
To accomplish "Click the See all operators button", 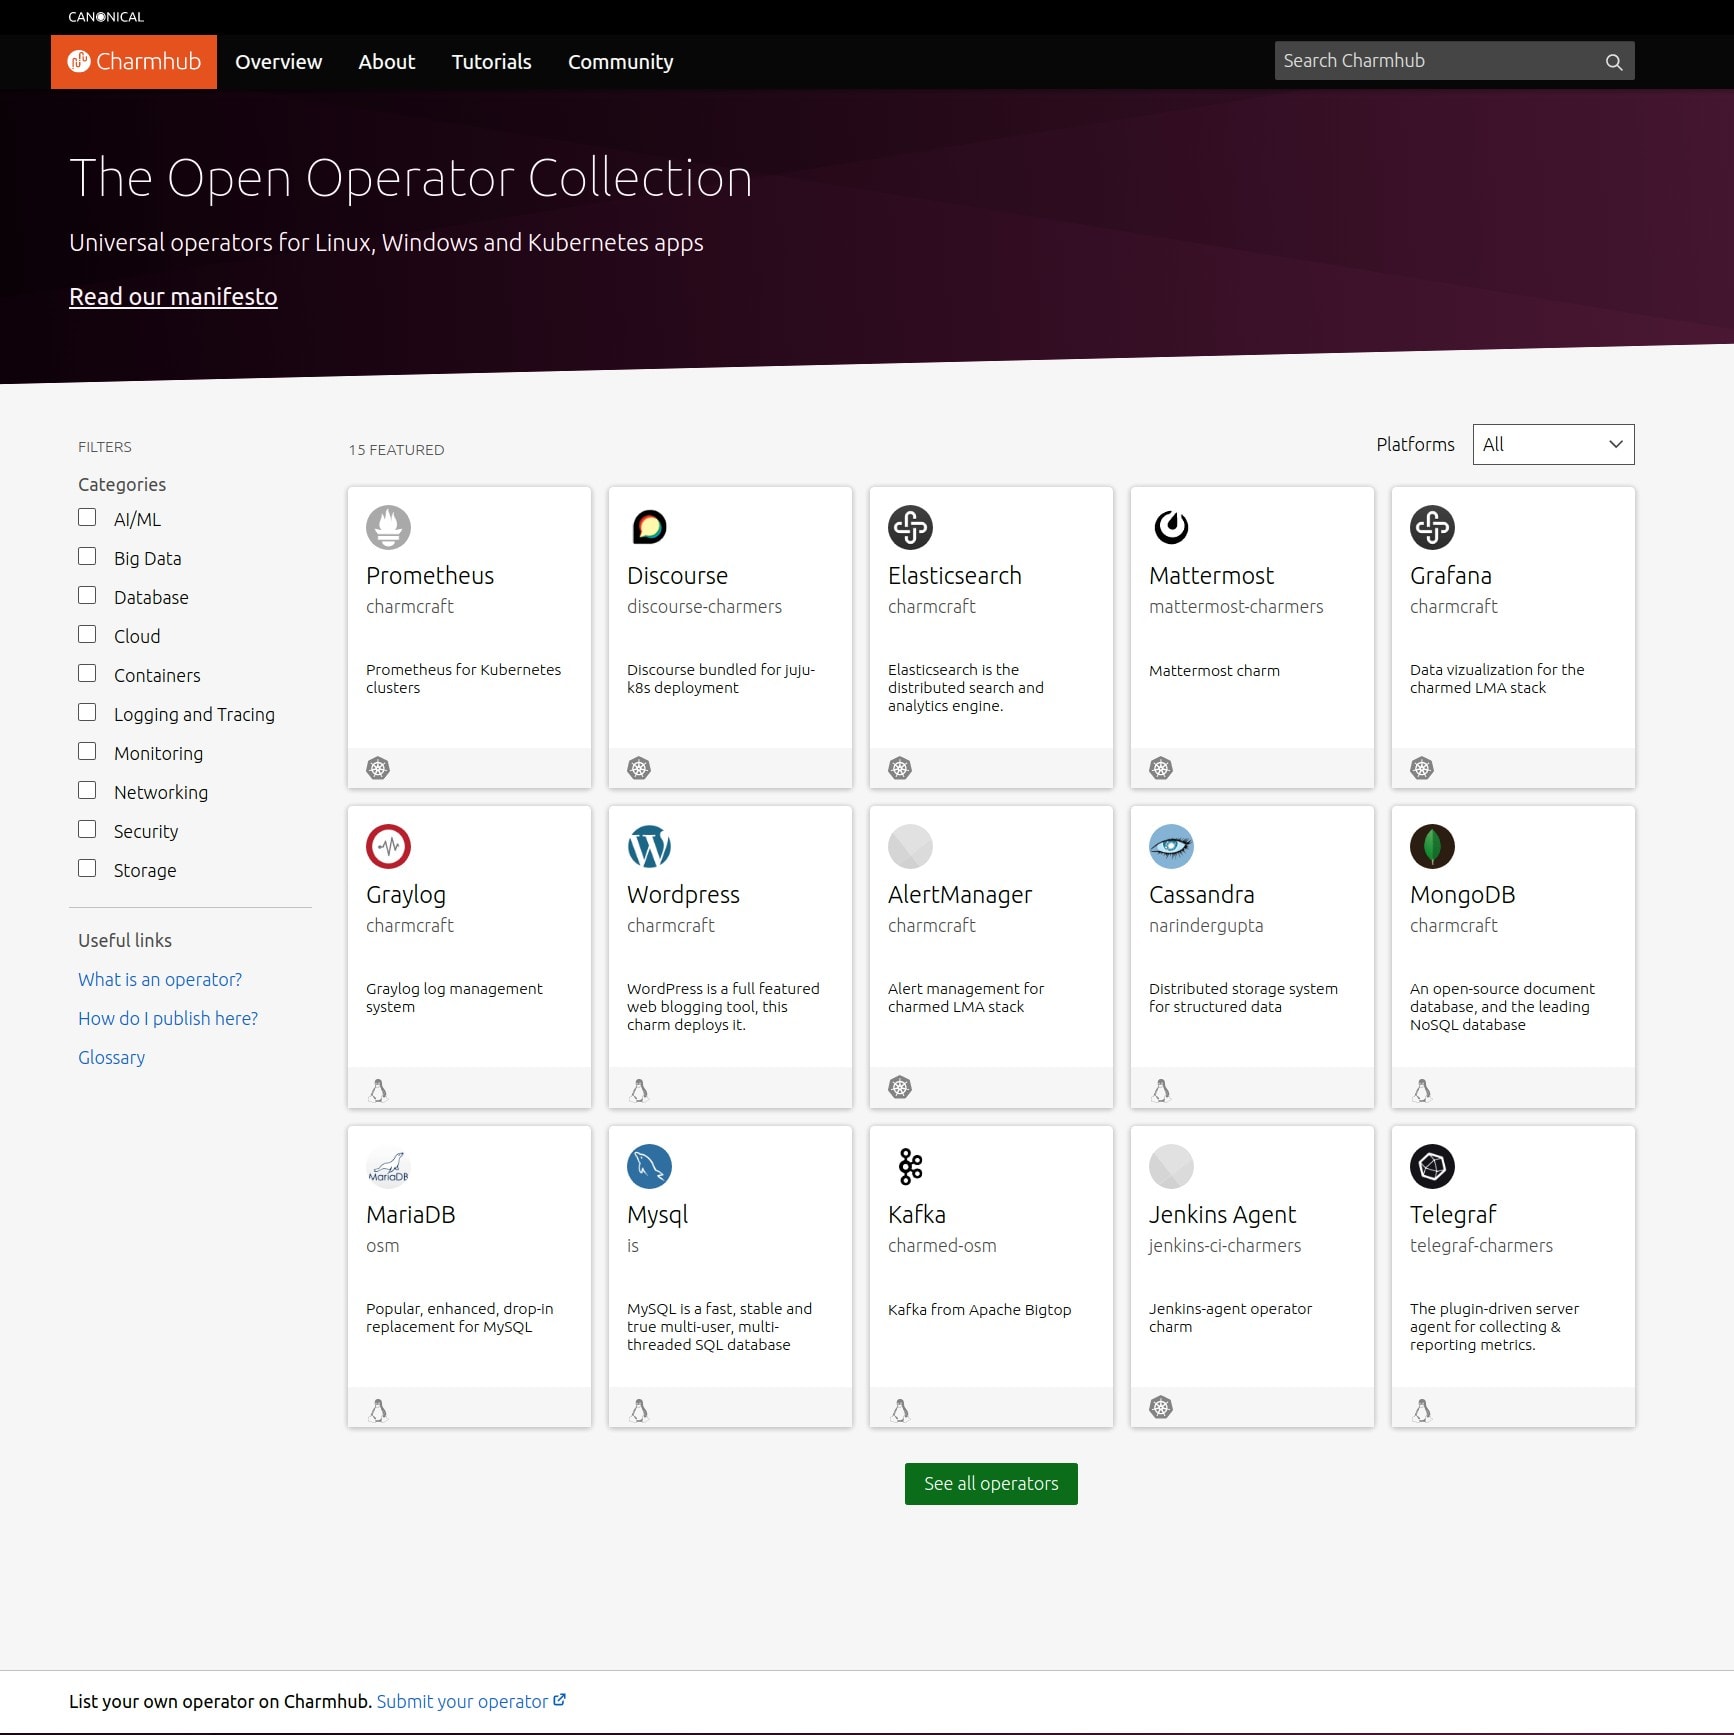I will tap(991, 1484).
